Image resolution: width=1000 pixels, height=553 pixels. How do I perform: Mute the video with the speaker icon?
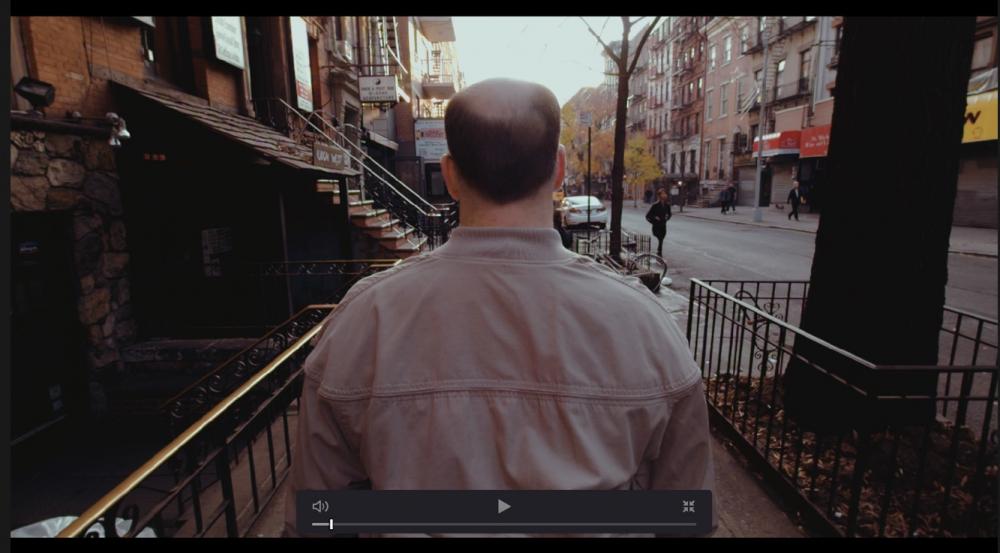(320, 506)
